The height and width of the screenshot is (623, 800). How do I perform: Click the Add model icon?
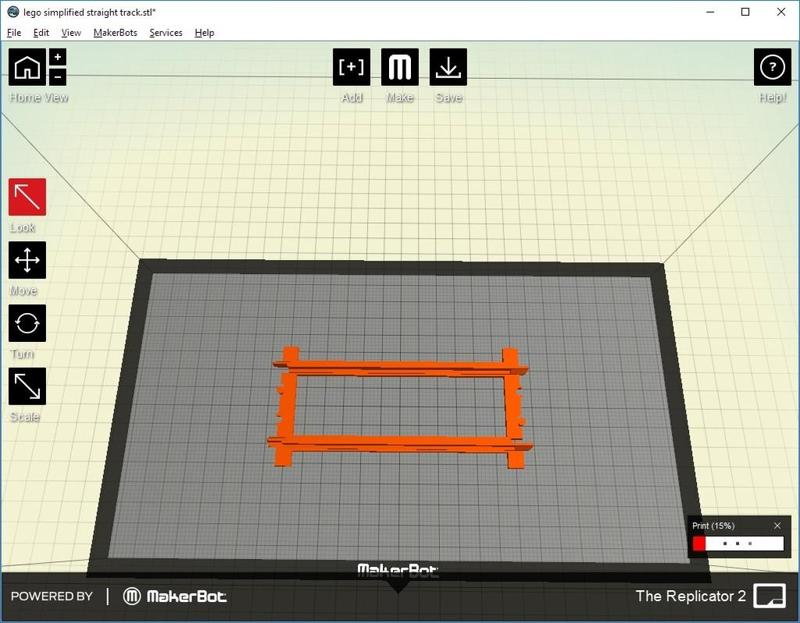coord(352,67)
